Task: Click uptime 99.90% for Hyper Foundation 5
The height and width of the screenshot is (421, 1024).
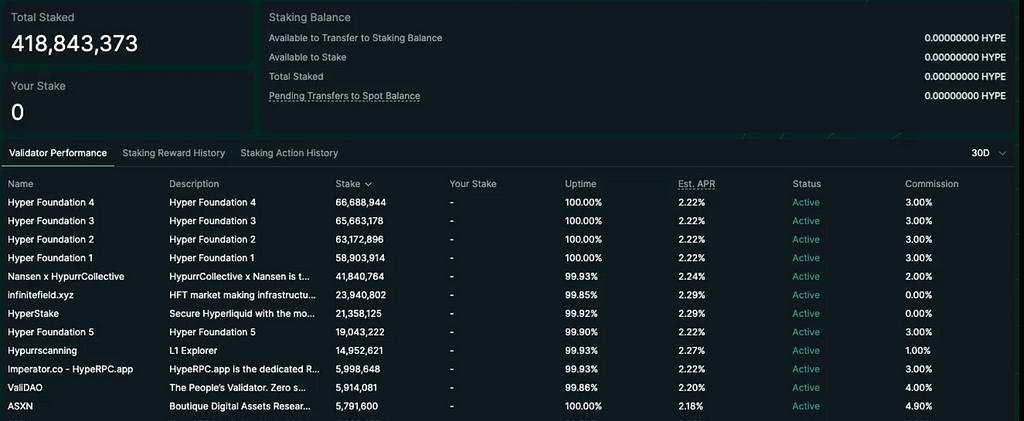Action: click(581, 332)
